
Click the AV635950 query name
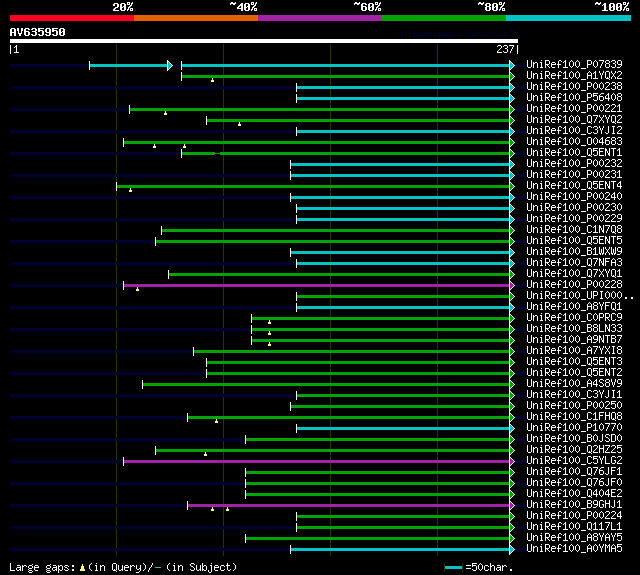point(38,32)
